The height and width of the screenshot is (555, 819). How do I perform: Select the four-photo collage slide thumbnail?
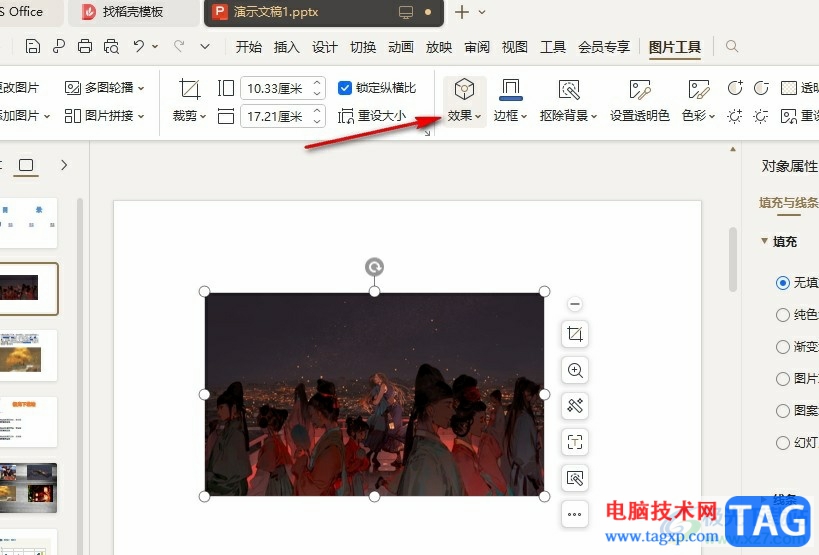pos(27,487)
